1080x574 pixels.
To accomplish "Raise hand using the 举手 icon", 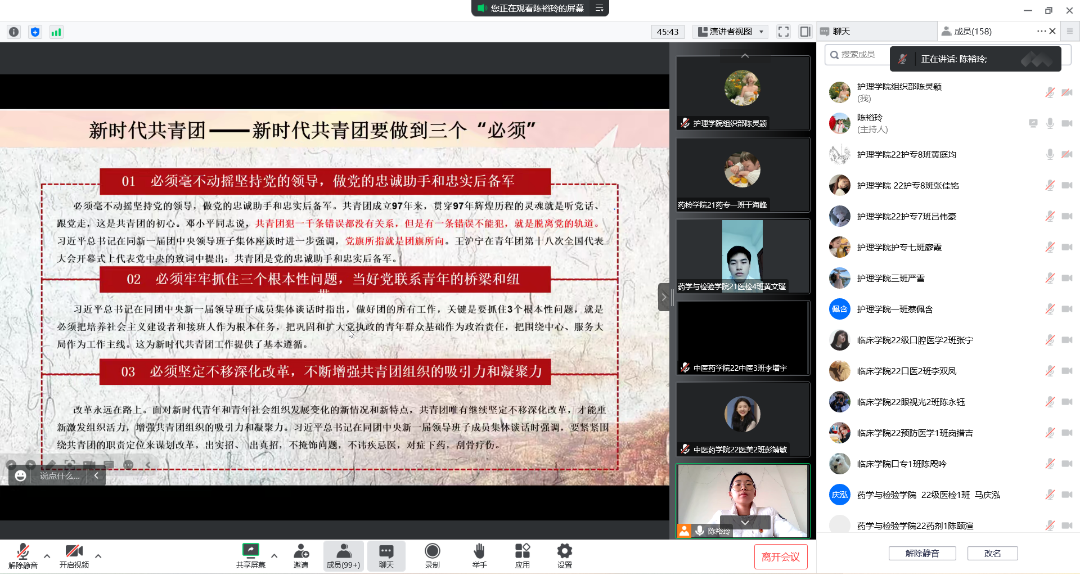I will [x=479, y=551].
